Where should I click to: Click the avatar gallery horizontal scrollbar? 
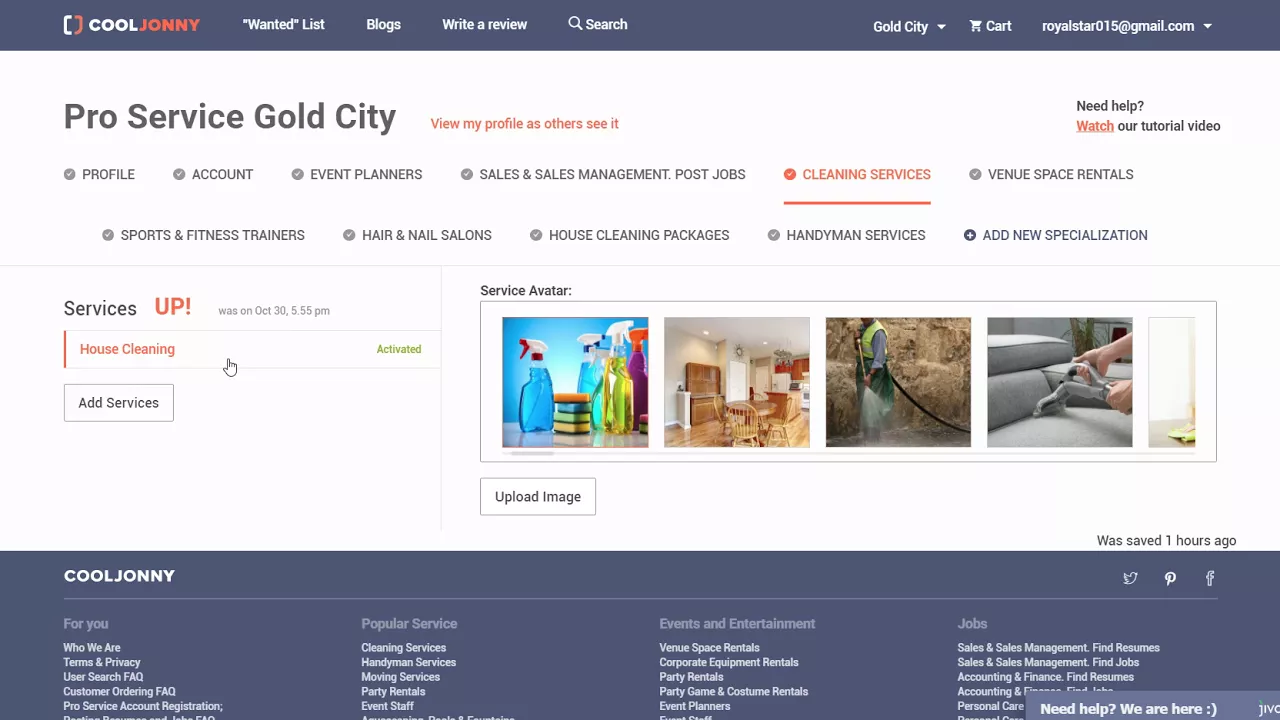(532, 454)
